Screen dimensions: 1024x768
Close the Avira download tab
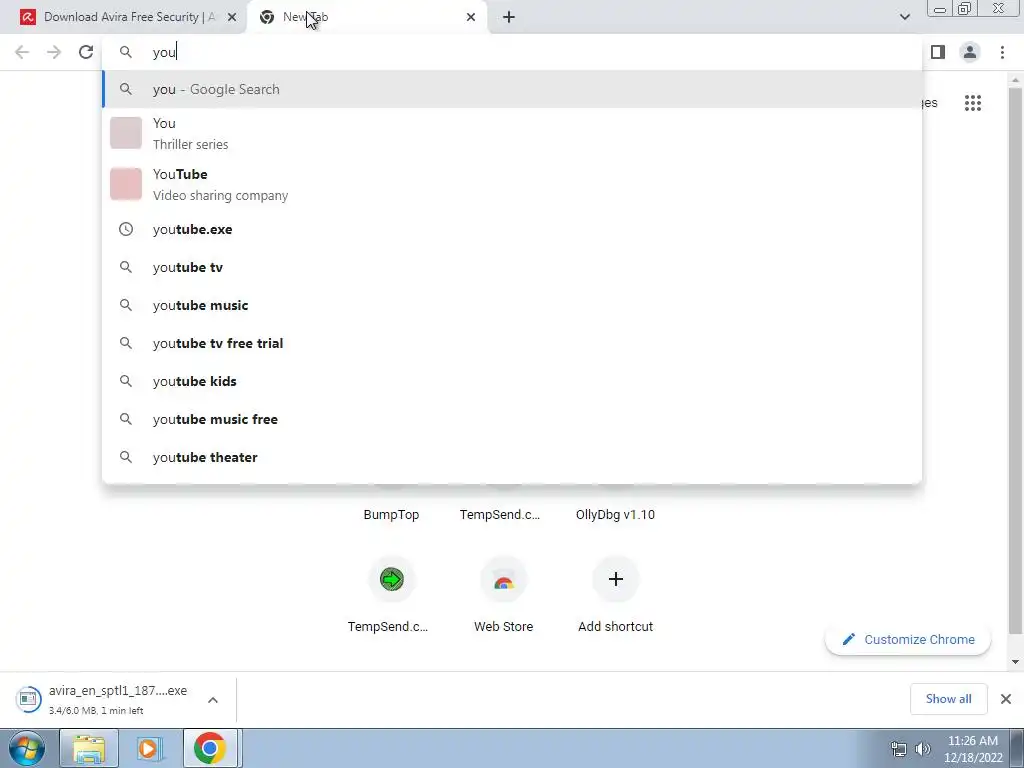(x=232, y=17)
